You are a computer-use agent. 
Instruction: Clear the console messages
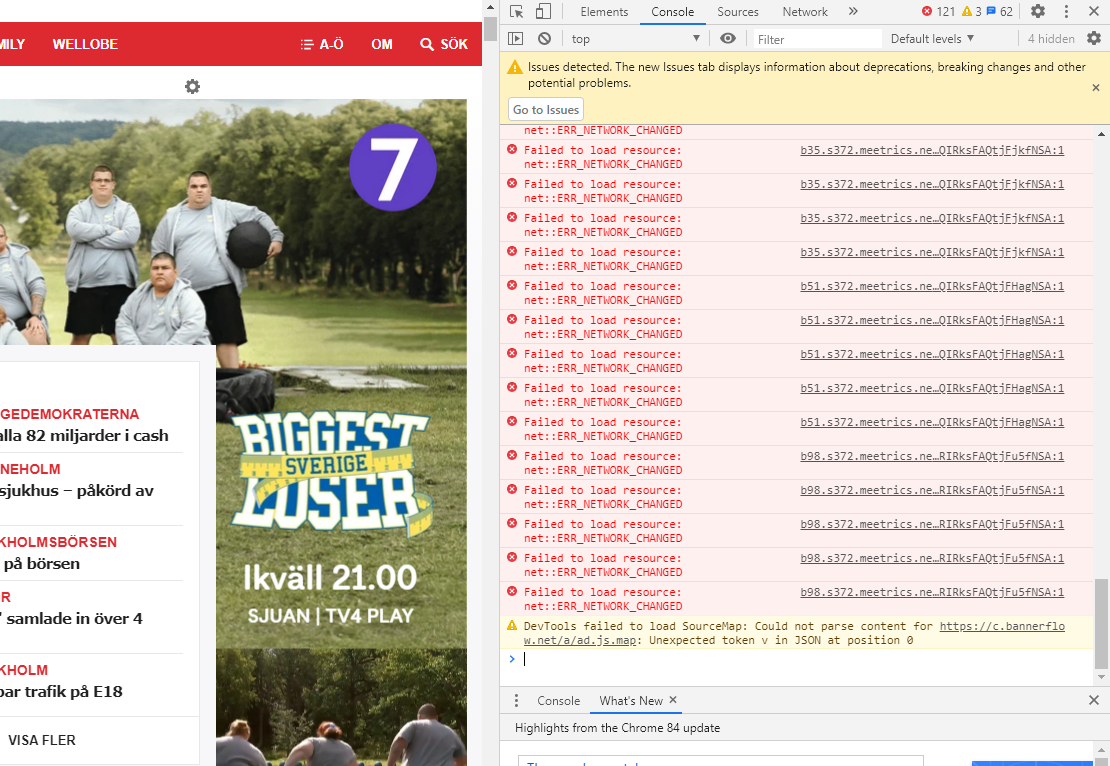pos(544,39)
